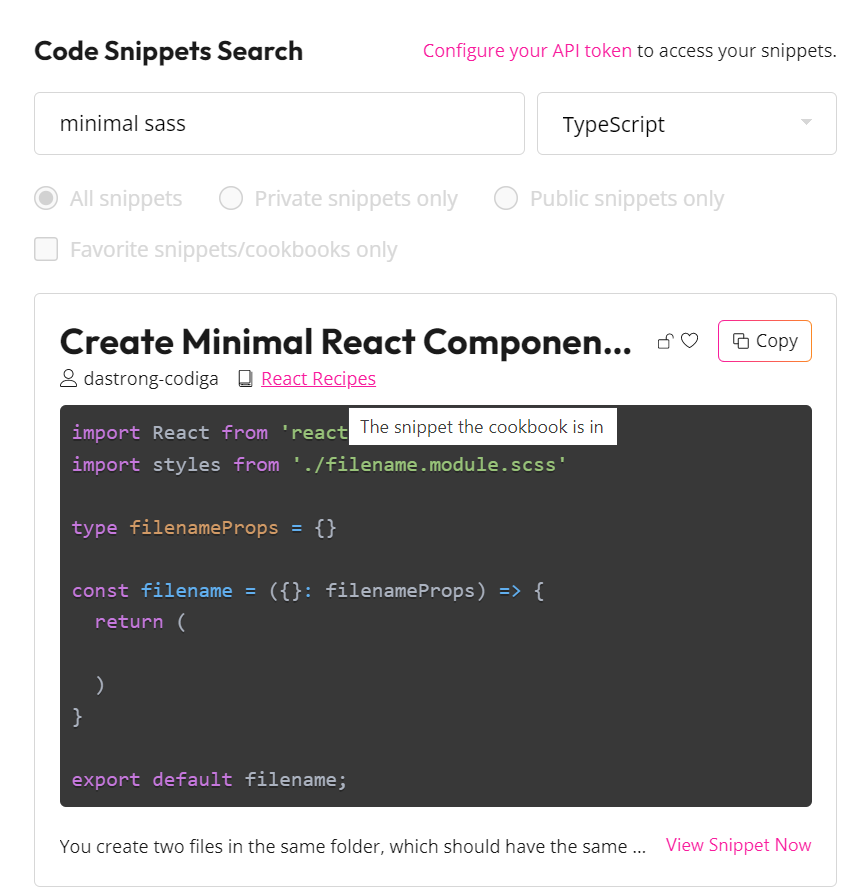
Task: Open the React Recipes cookbook link
Action: (x=318, y=379)
